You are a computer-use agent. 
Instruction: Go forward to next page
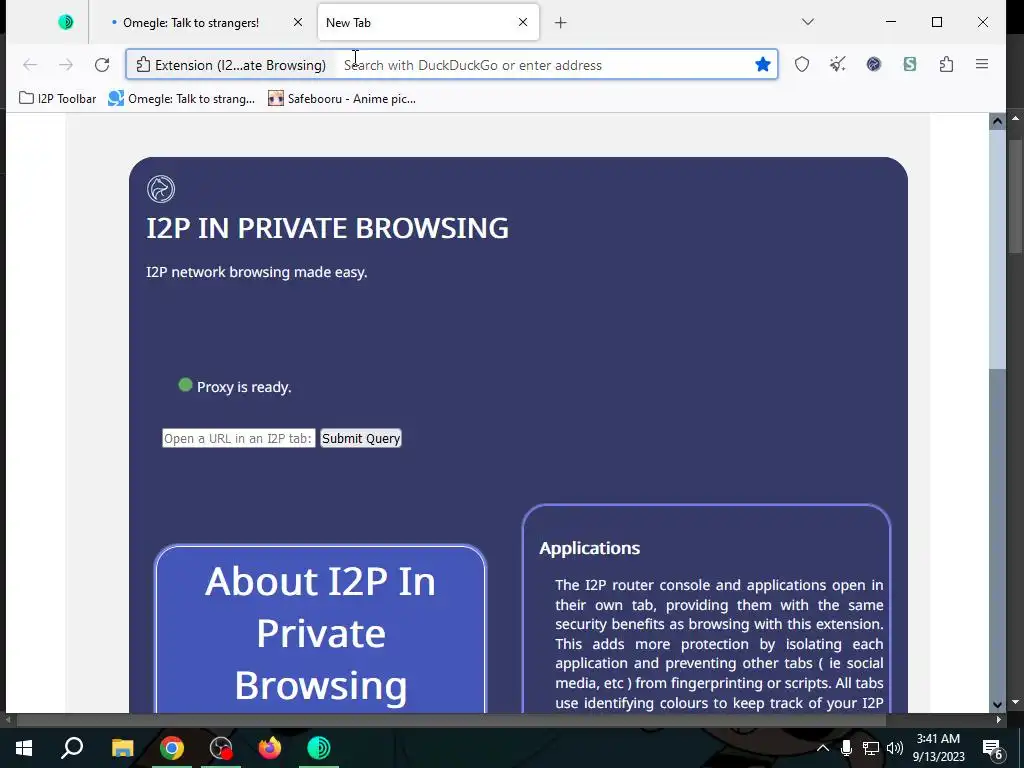66,65
